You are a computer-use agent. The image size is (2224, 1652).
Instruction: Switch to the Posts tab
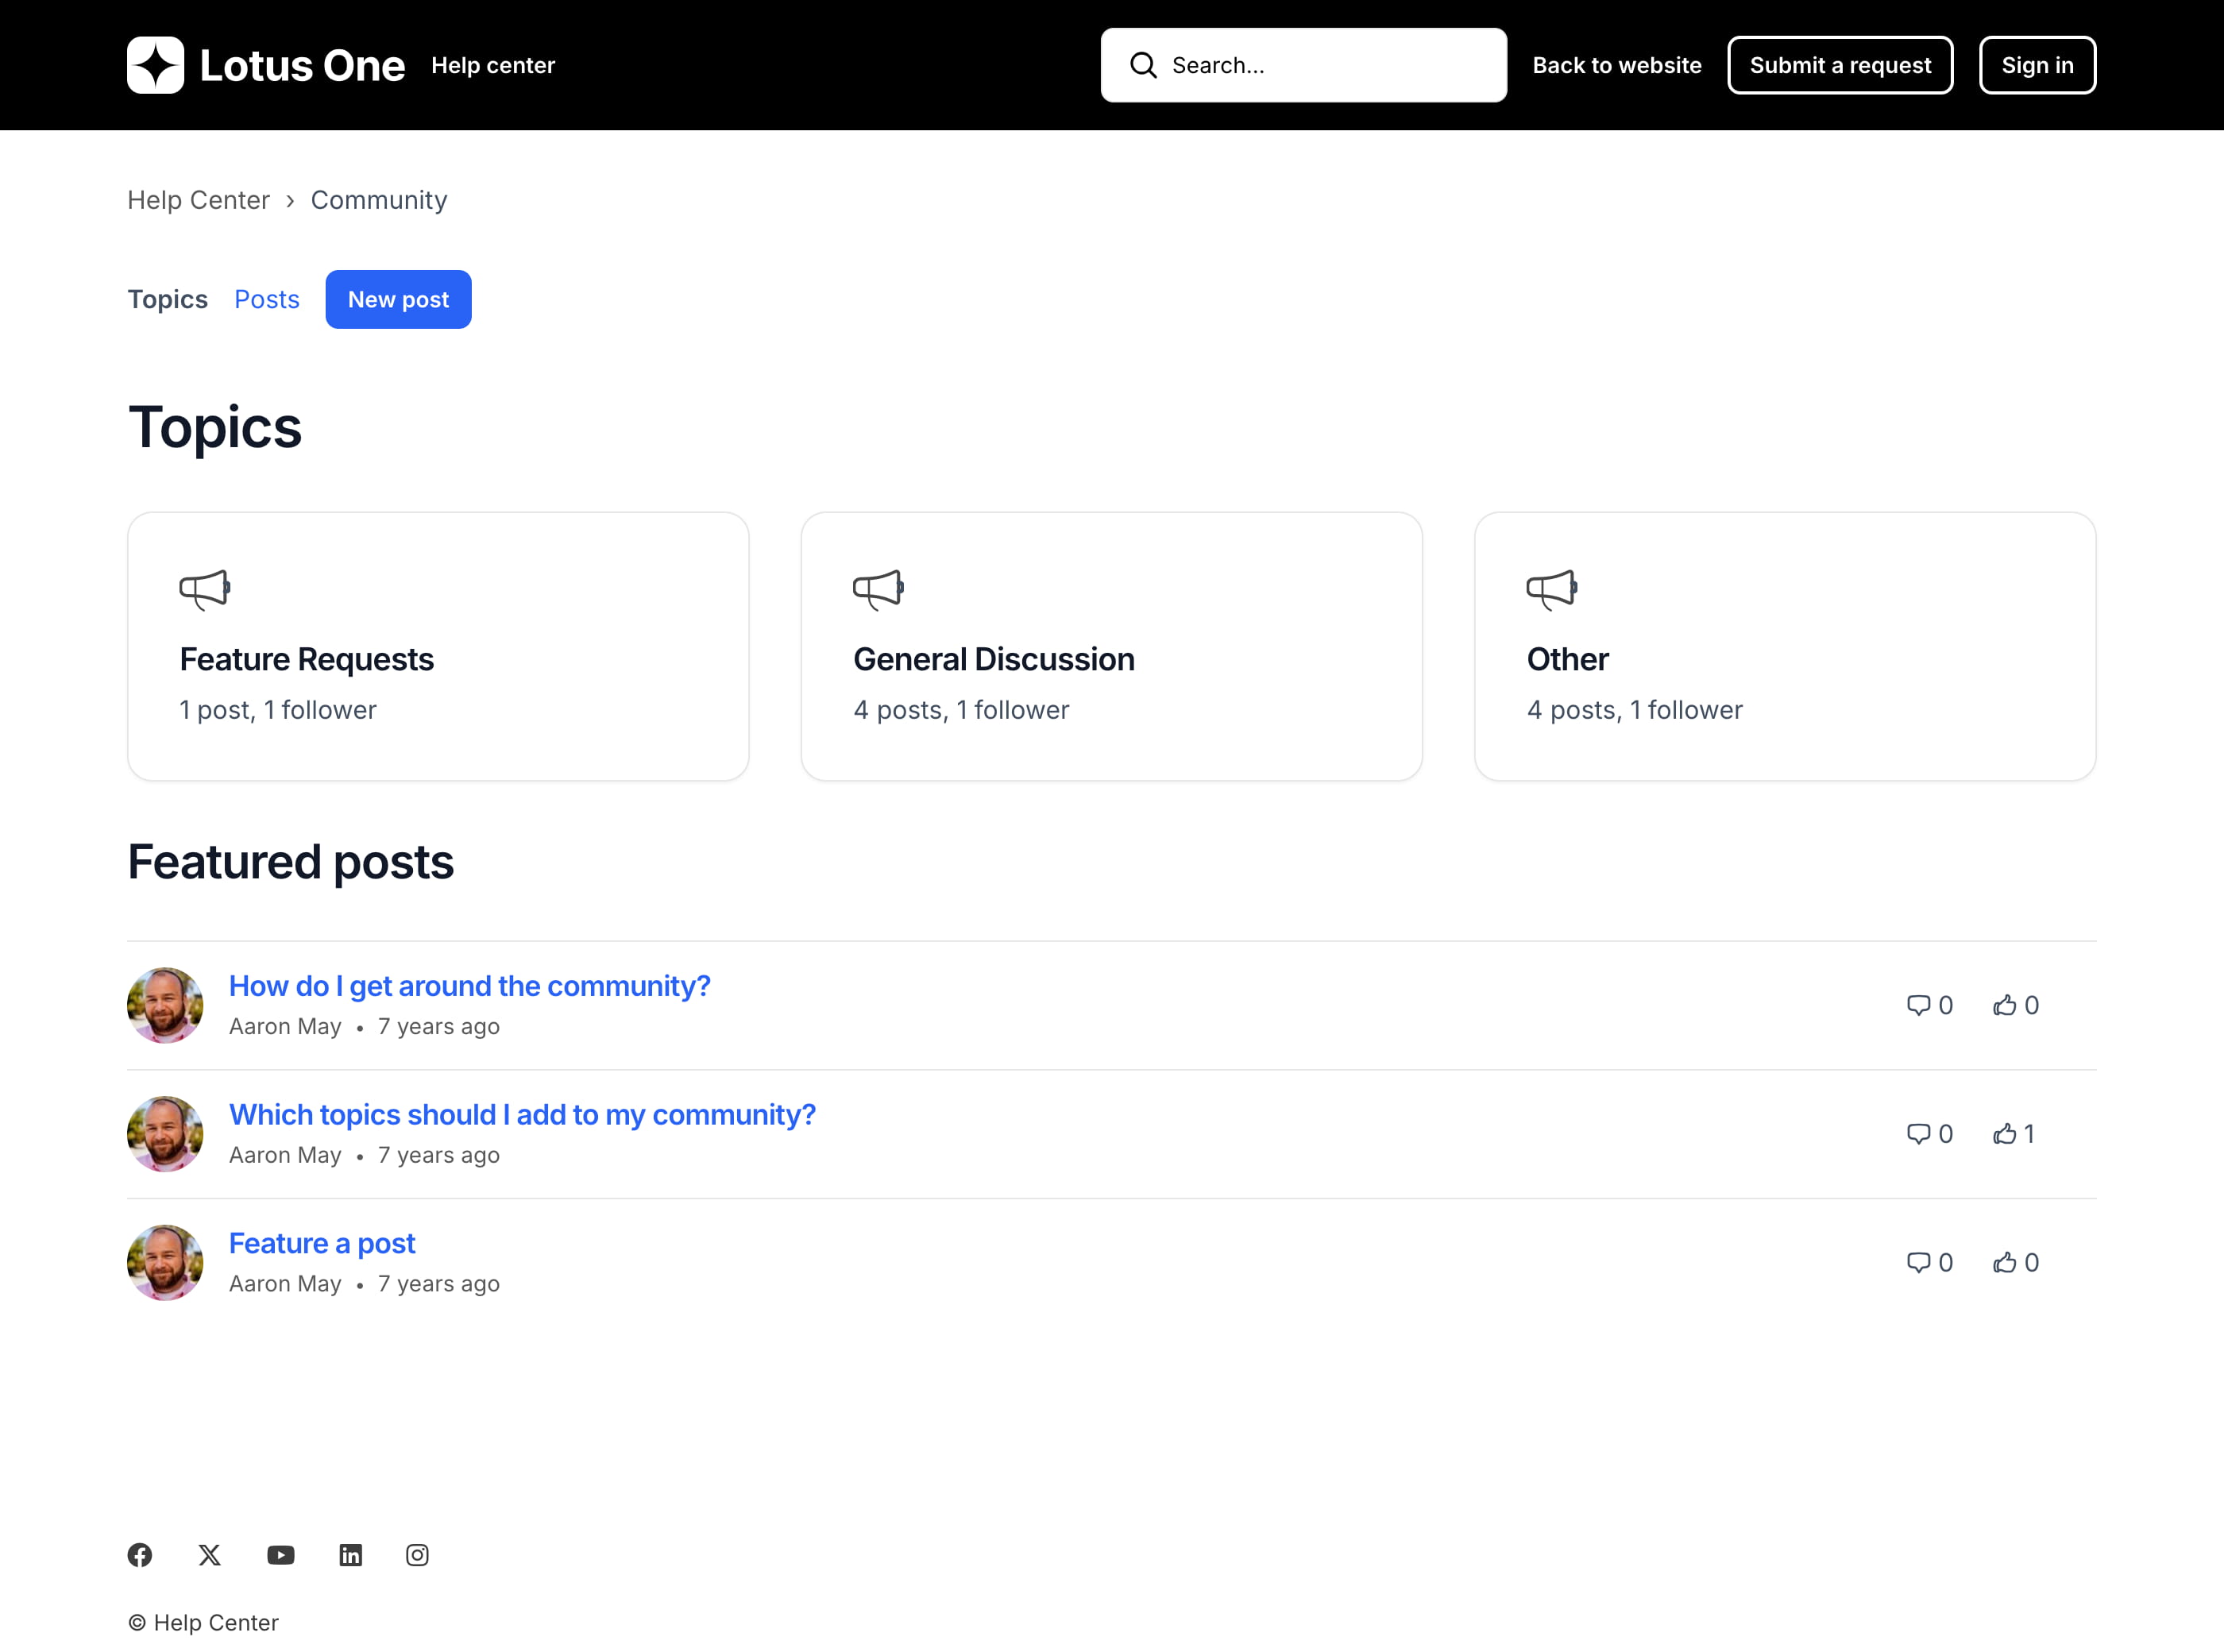(x=267, y=299)
